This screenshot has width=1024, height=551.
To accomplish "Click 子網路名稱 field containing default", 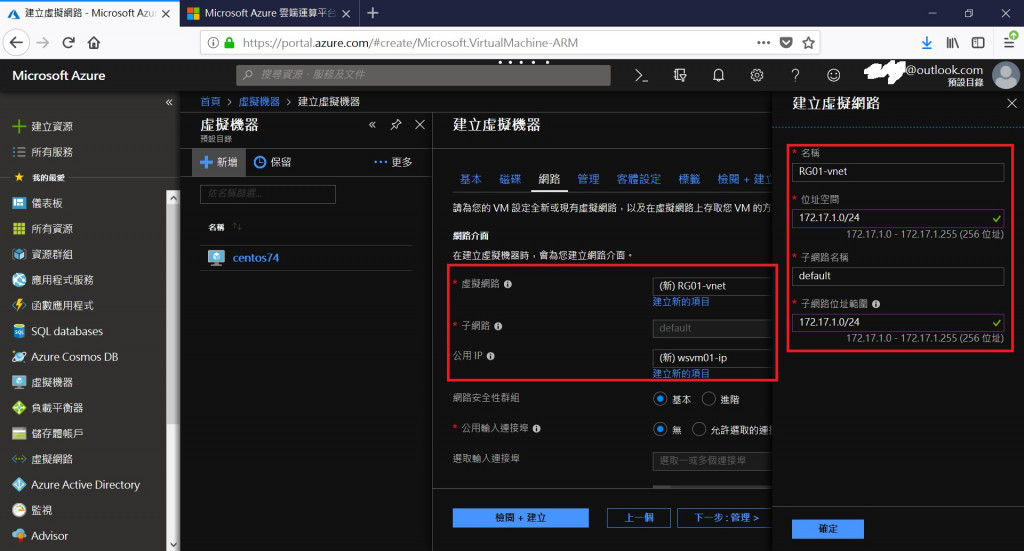I will [x=898, y=276].
